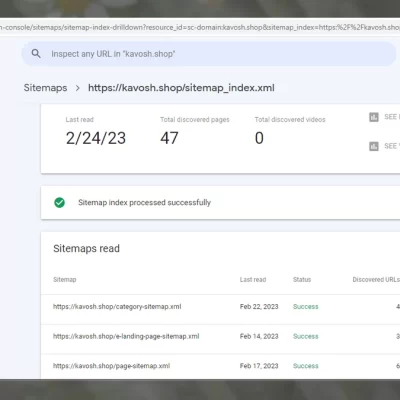
Task: Click the search magnifier icon
Action: pos(36,54)
